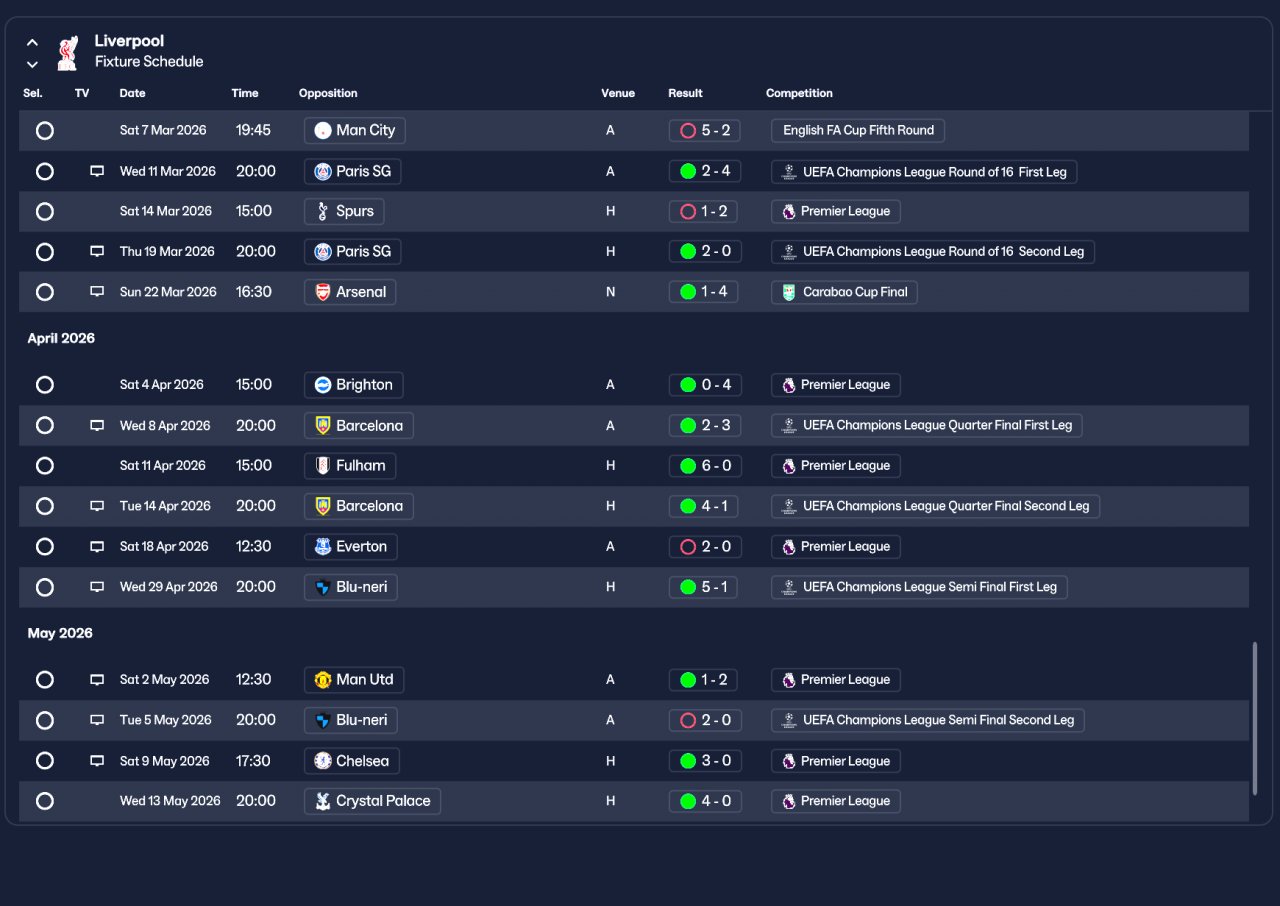The height and width of the screenshot is (906, 1280).
Task: Click Blu-neri badge on Tue 5 May row
Action: coord(322,720)
